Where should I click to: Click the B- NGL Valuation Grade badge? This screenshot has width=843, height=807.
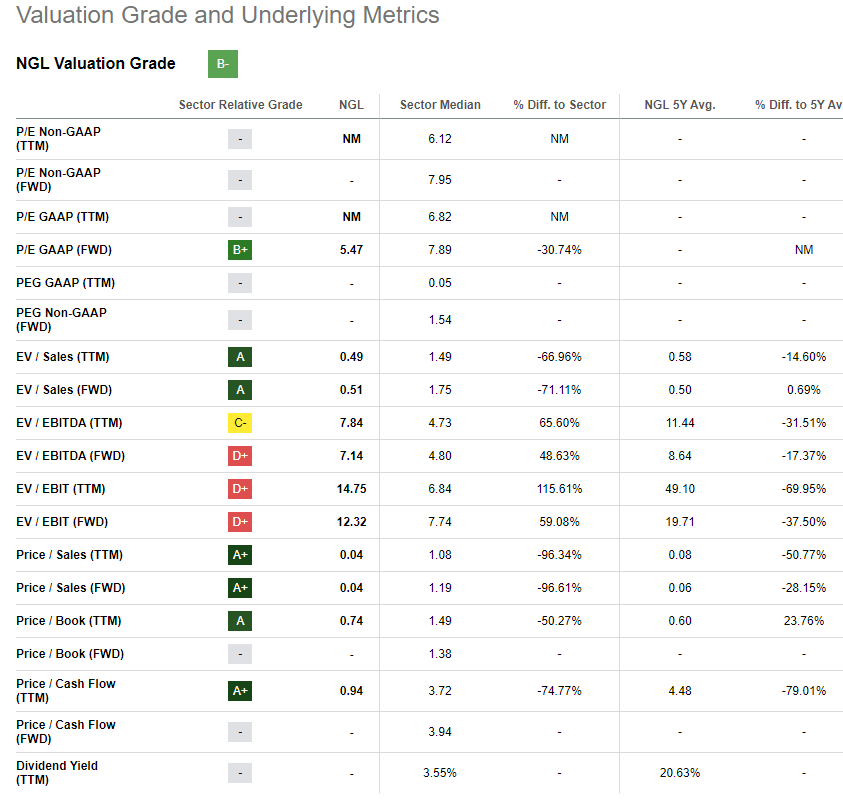coord(222,64)
